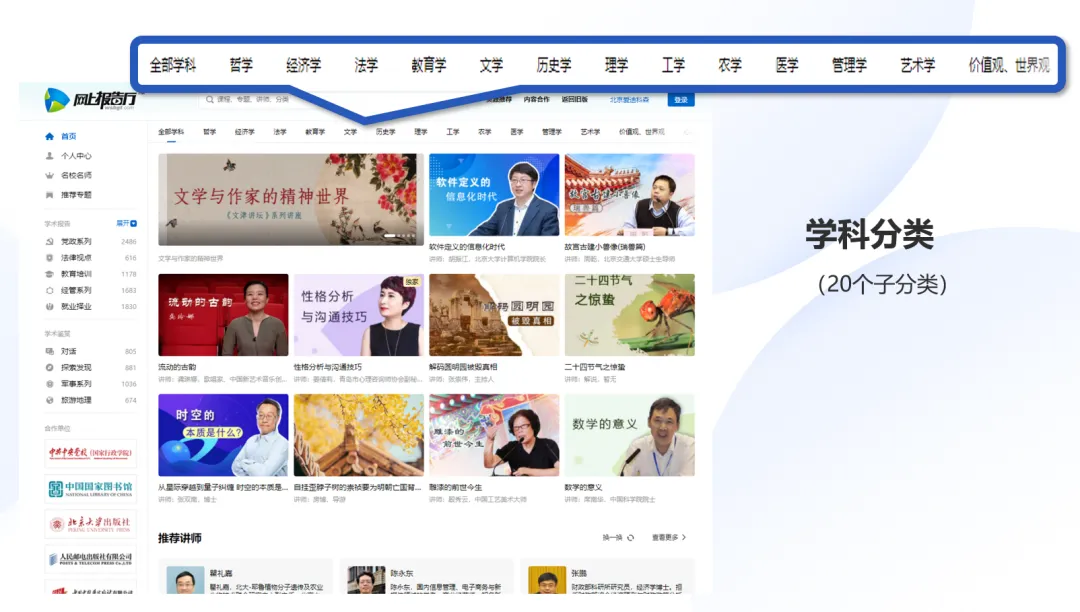Viewport: 1080px width, 612px height.
Task: Select the 名校名师 crown icon
Action: click(50, 175)
